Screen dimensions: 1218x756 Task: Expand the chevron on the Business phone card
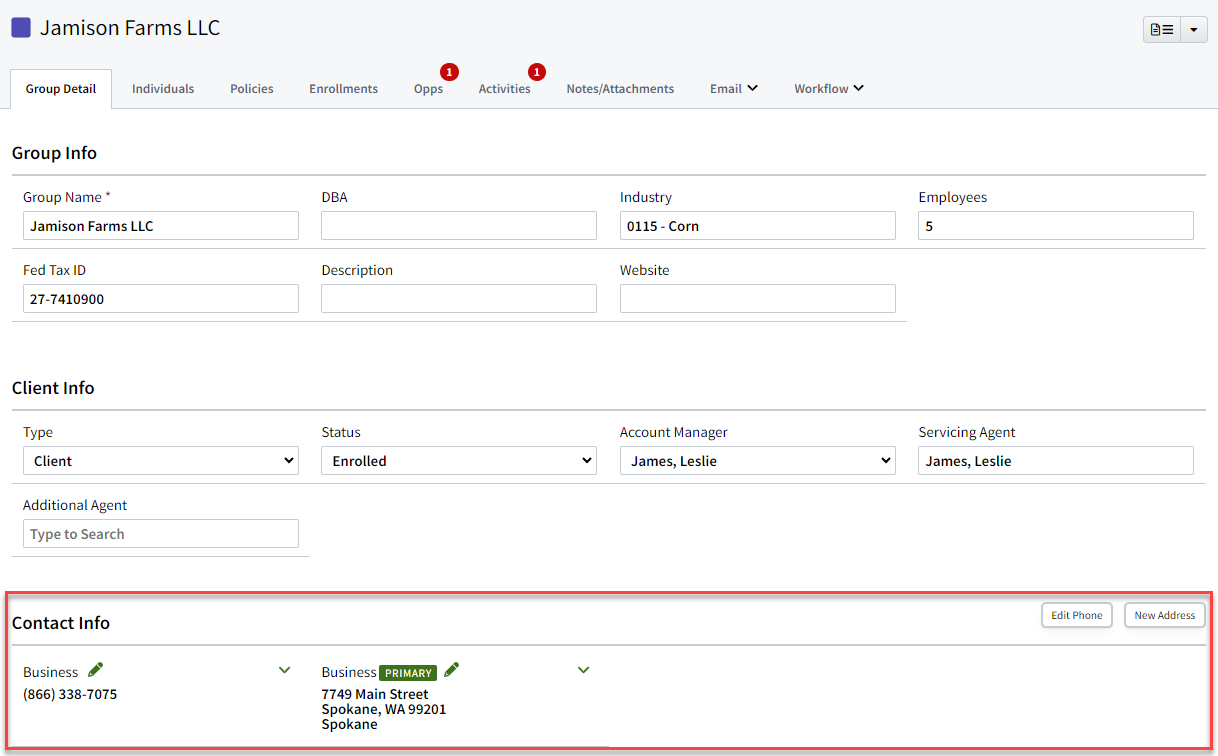click(284, 670)
